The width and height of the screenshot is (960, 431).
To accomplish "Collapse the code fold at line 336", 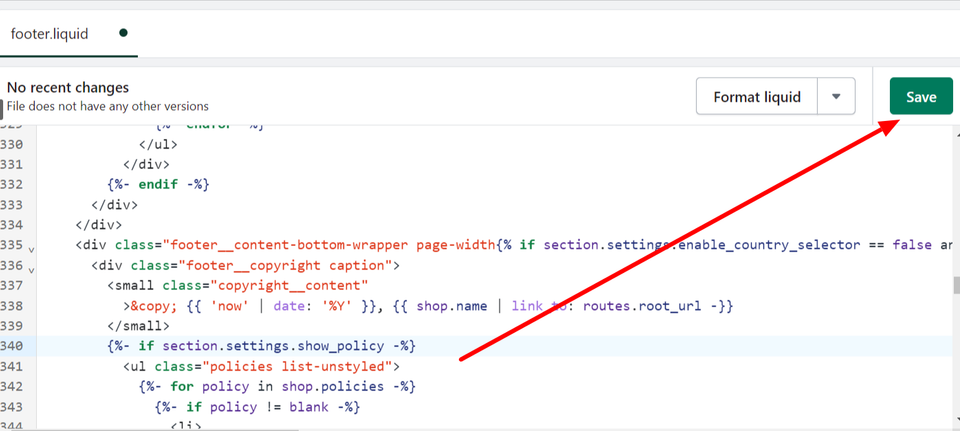I will 31,269.
